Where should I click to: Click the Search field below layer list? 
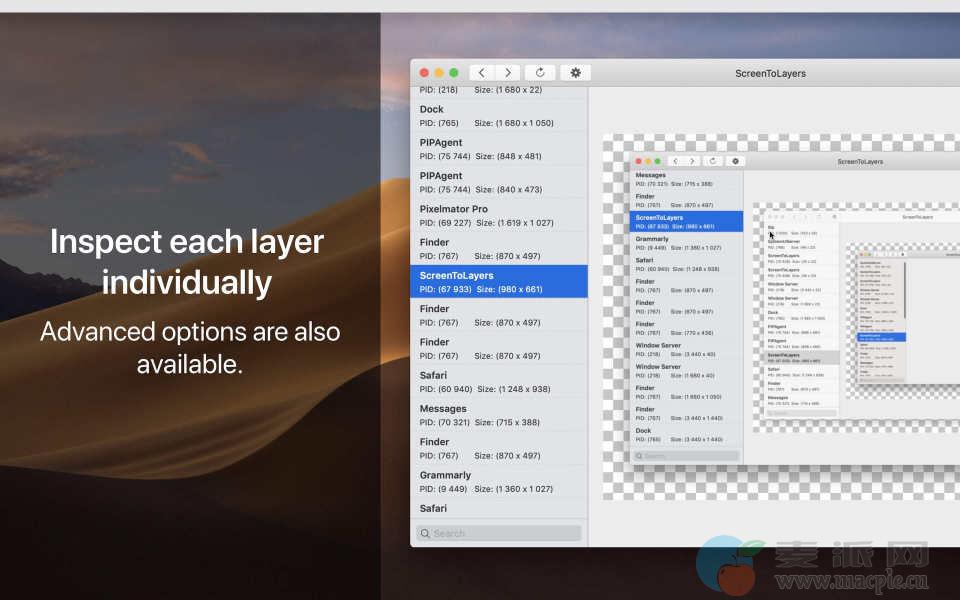point(499,533)
